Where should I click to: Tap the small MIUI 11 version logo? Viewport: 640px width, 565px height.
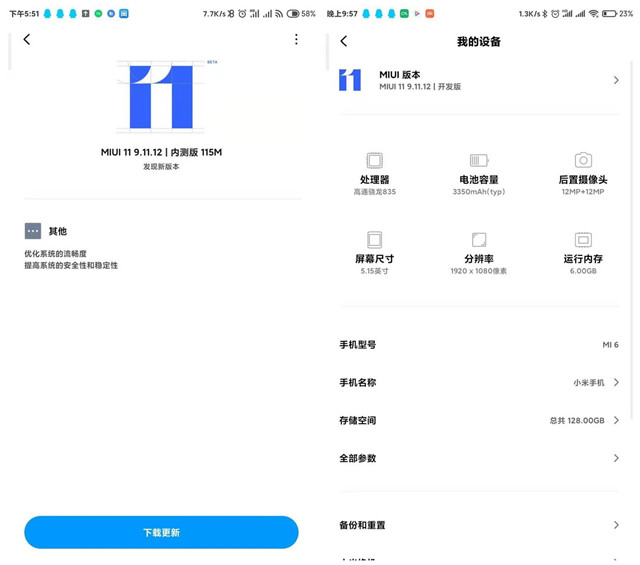pyautogui.click(x=350, y=80)
